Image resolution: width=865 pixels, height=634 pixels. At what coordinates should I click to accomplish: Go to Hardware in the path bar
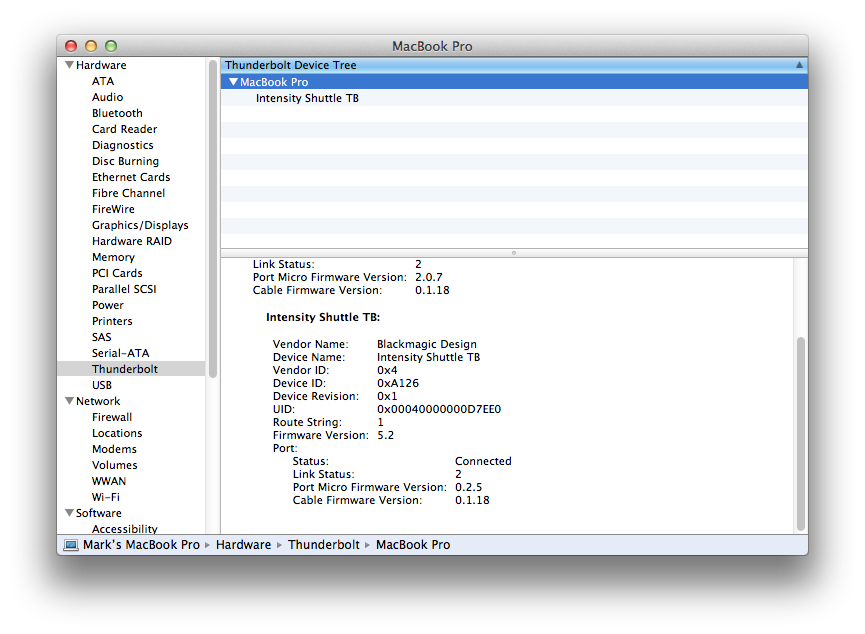[x=243, y=545]
